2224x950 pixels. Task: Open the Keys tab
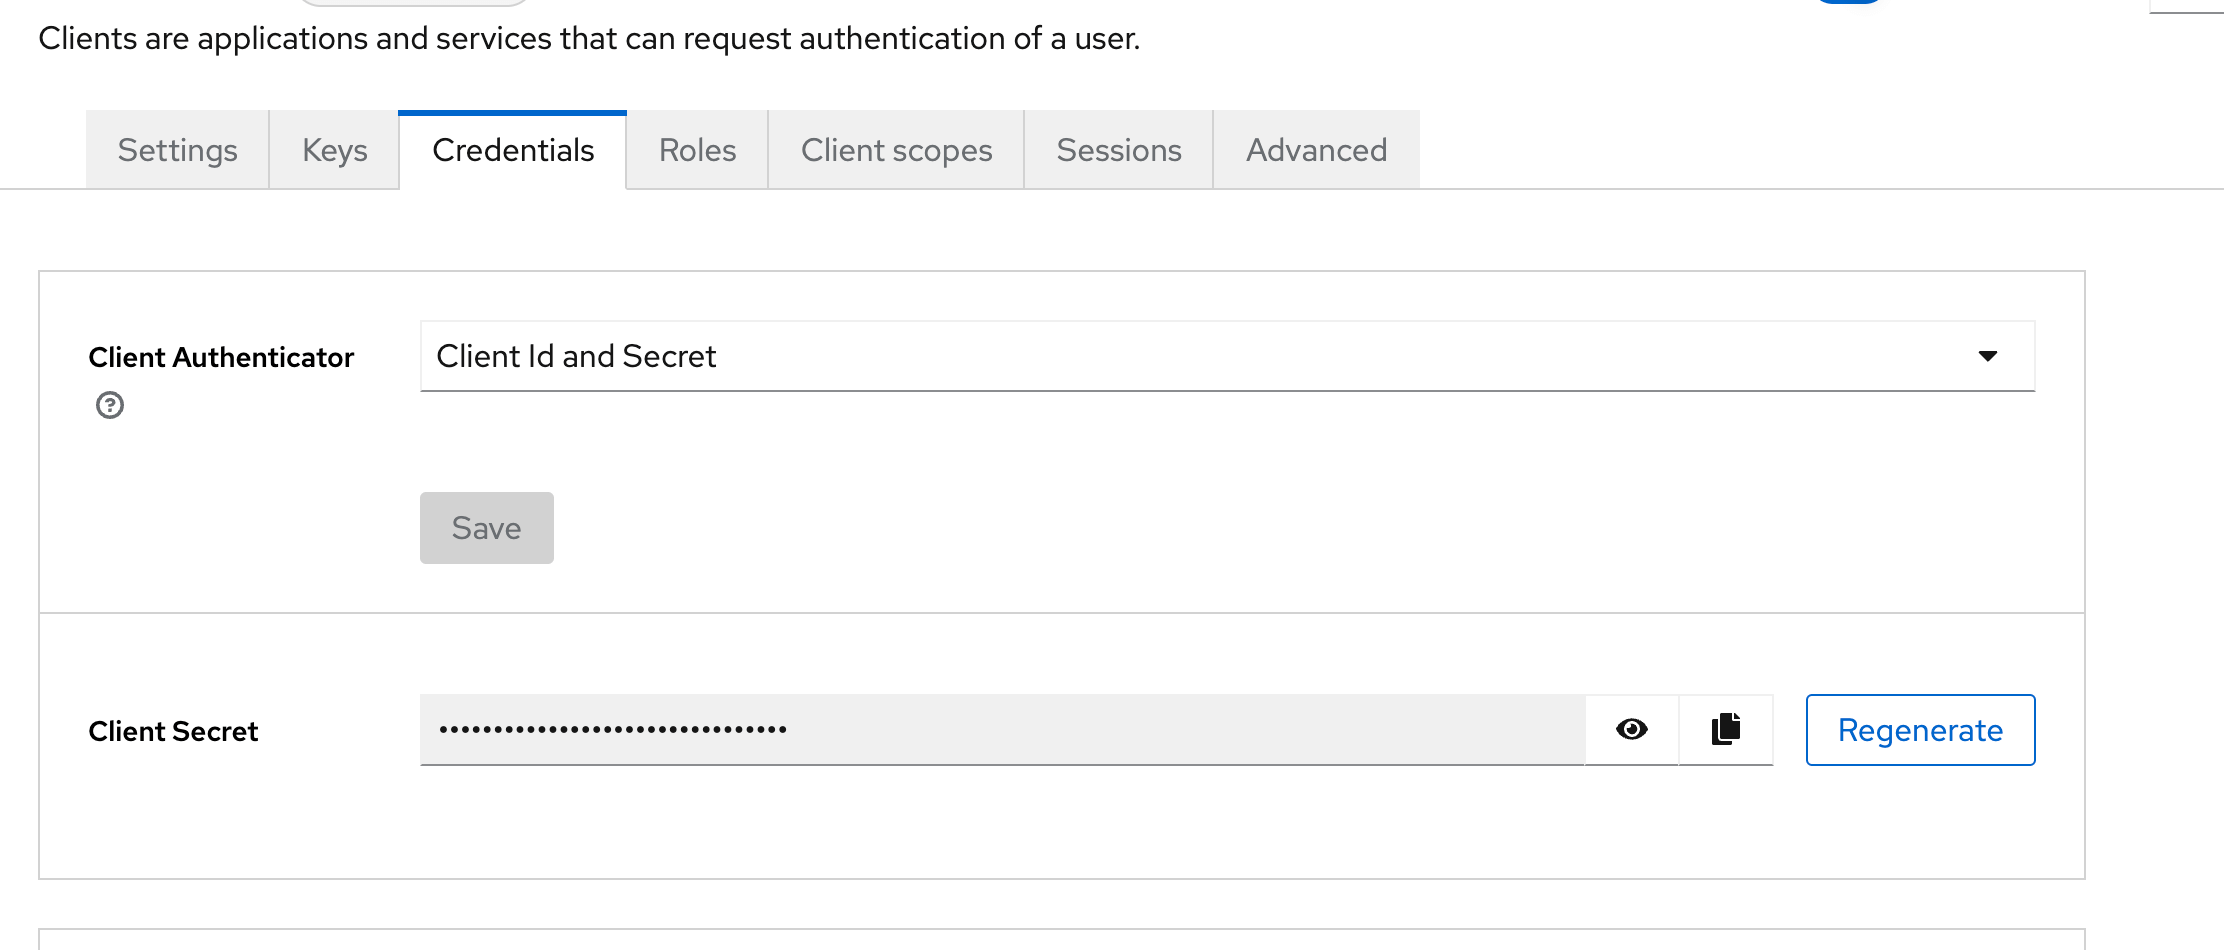(334, 150)
